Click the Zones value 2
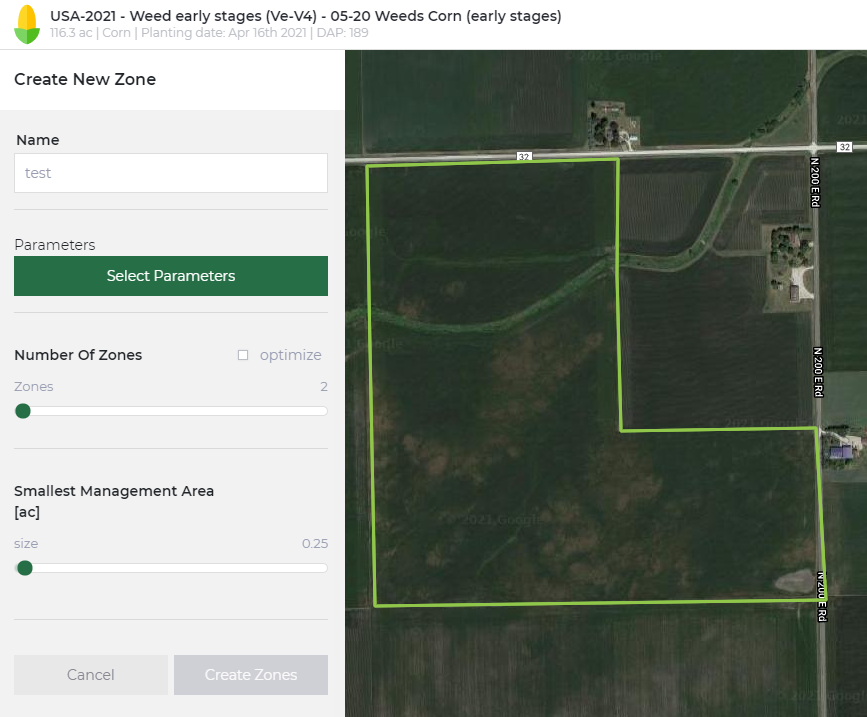 324,386
